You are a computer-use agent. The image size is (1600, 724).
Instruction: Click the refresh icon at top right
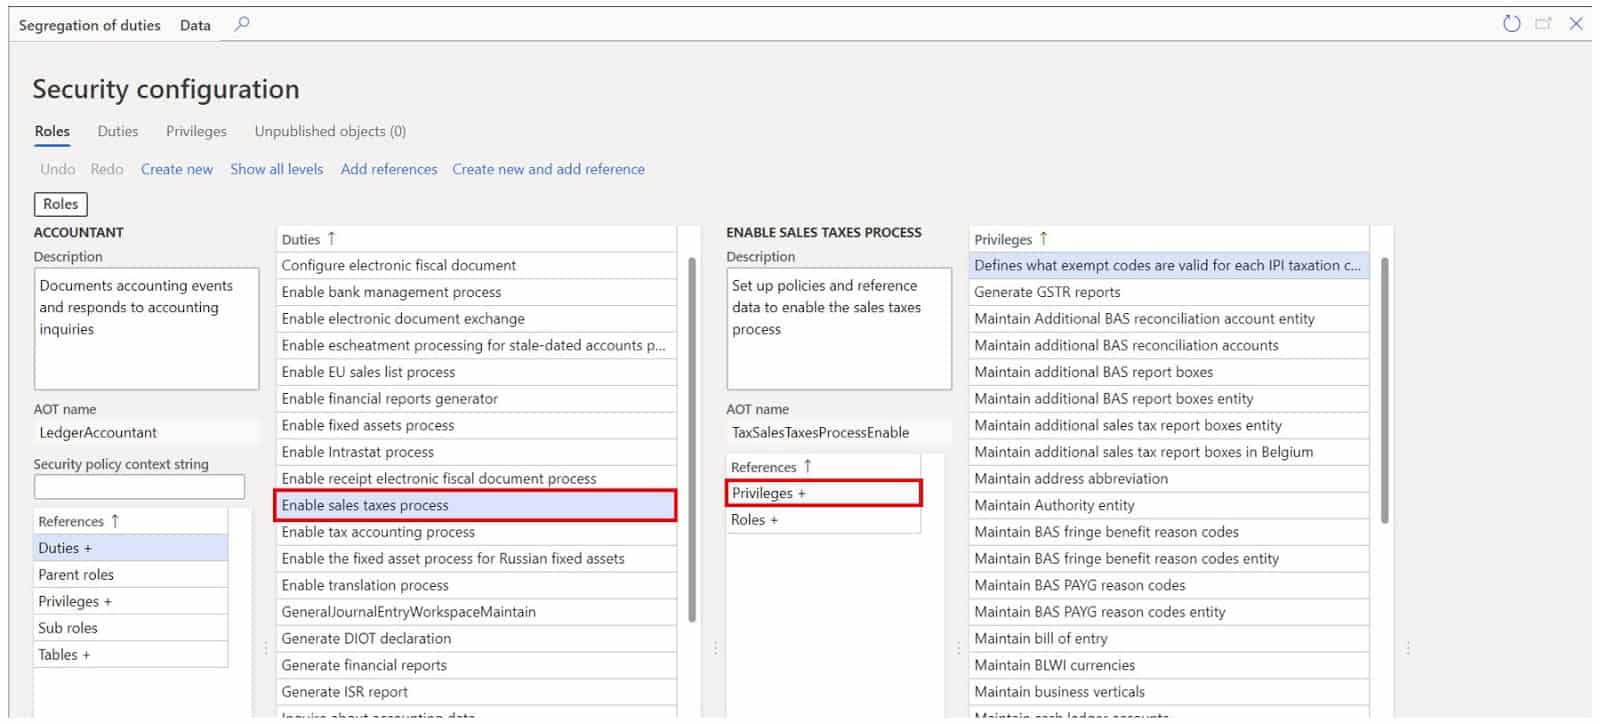(x=1511, y=24)
